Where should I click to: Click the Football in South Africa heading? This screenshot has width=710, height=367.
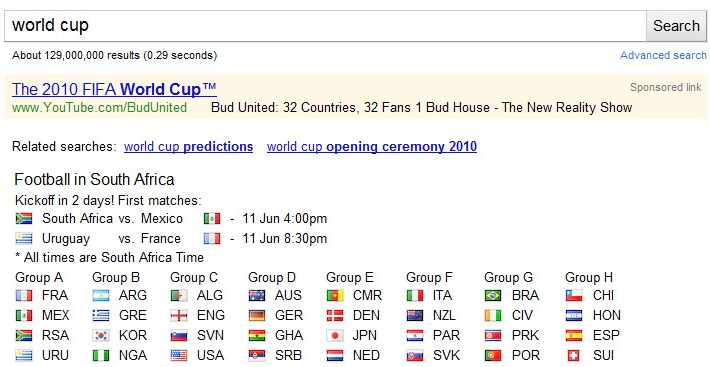[x=94, y=180]
